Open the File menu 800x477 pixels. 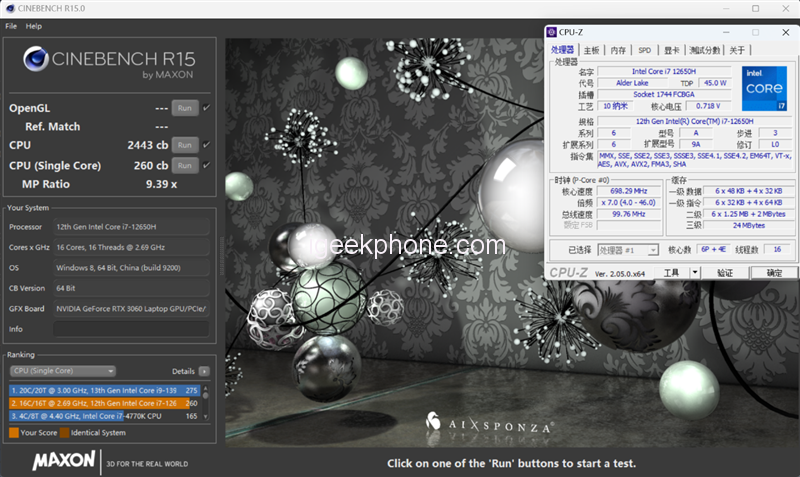coord(11,26)
